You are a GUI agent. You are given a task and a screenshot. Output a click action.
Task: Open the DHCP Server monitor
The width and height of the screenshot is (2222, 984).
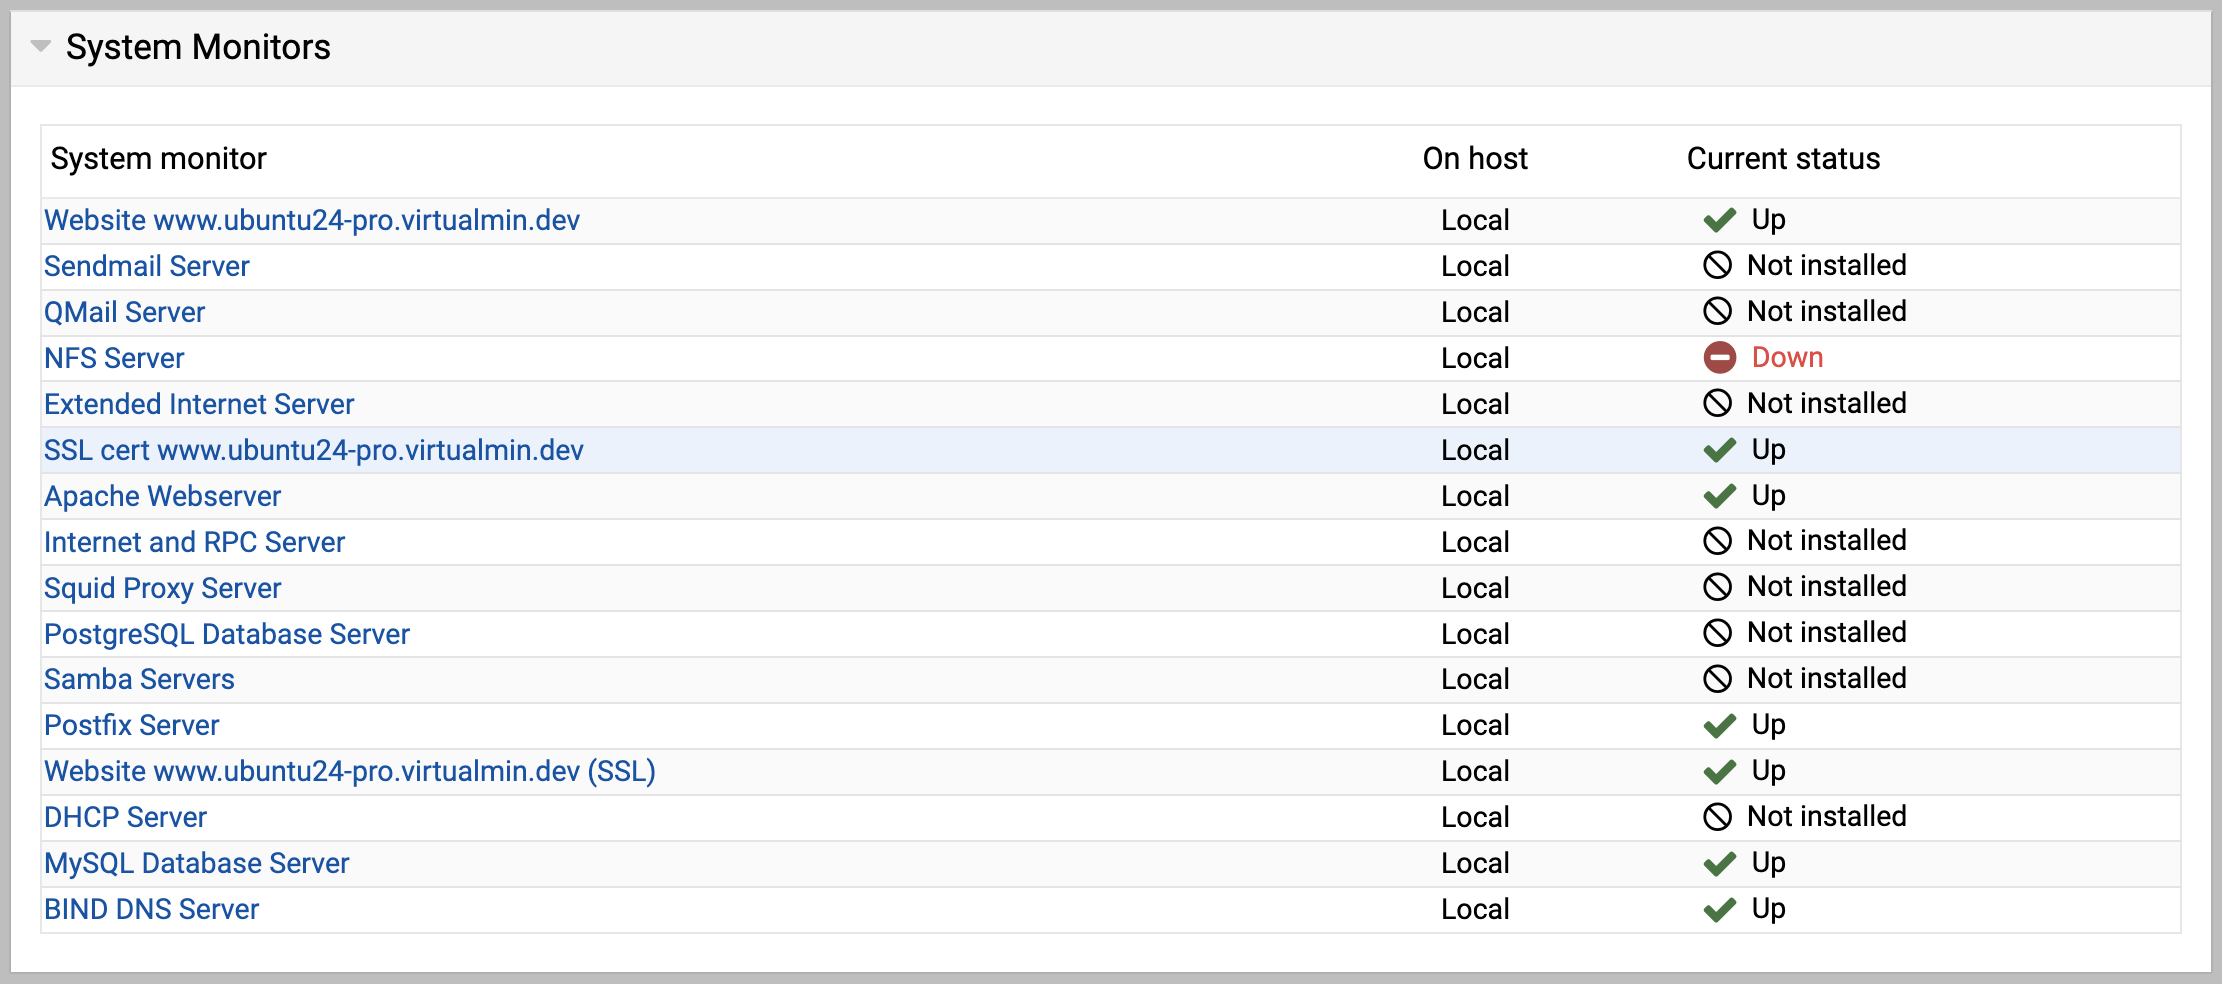click(x=125, y=817)
